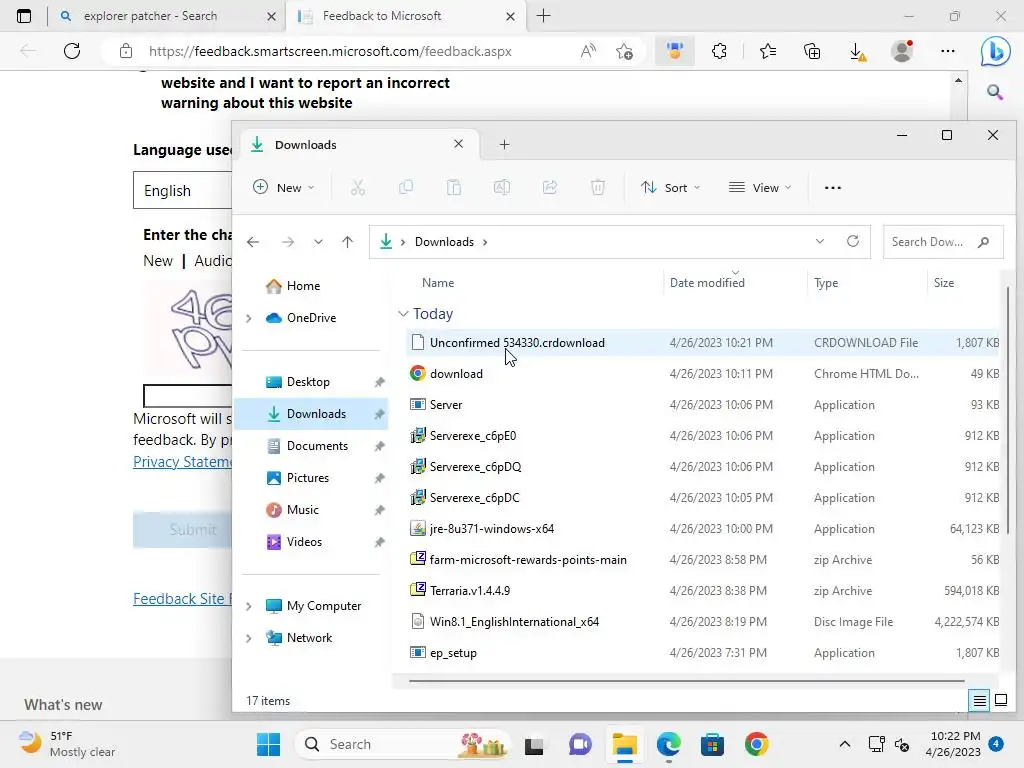Open Edge Downloads icon with warning
Image resolution: width=1024 pixels, height=768 pixels.
point(857,51)
